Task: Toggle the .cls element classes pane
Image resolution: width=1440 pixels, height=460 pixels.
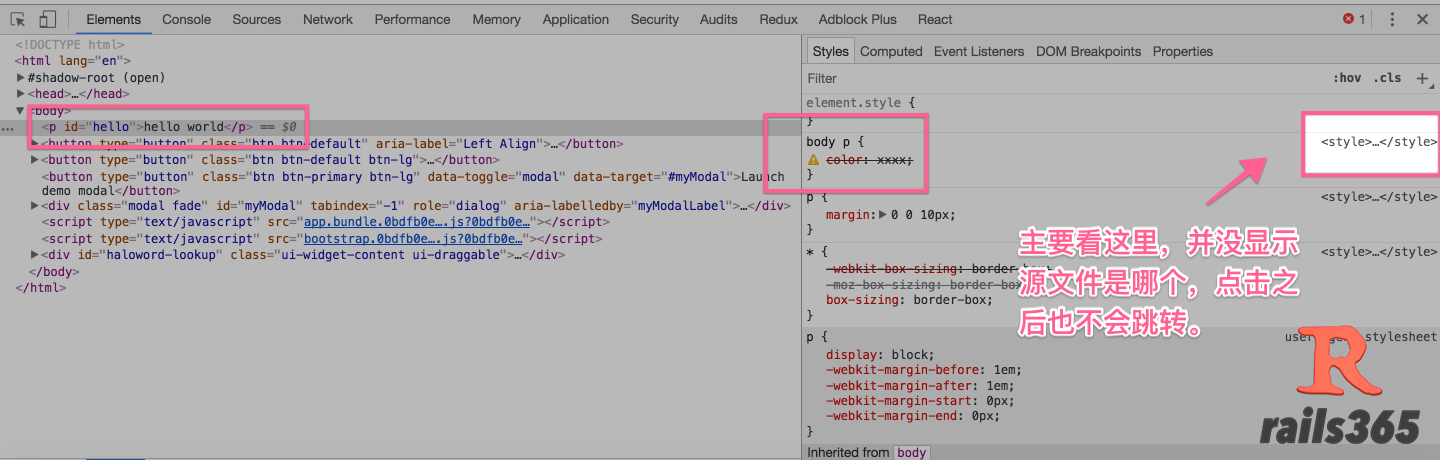Action: click(x=1387, y=78)
